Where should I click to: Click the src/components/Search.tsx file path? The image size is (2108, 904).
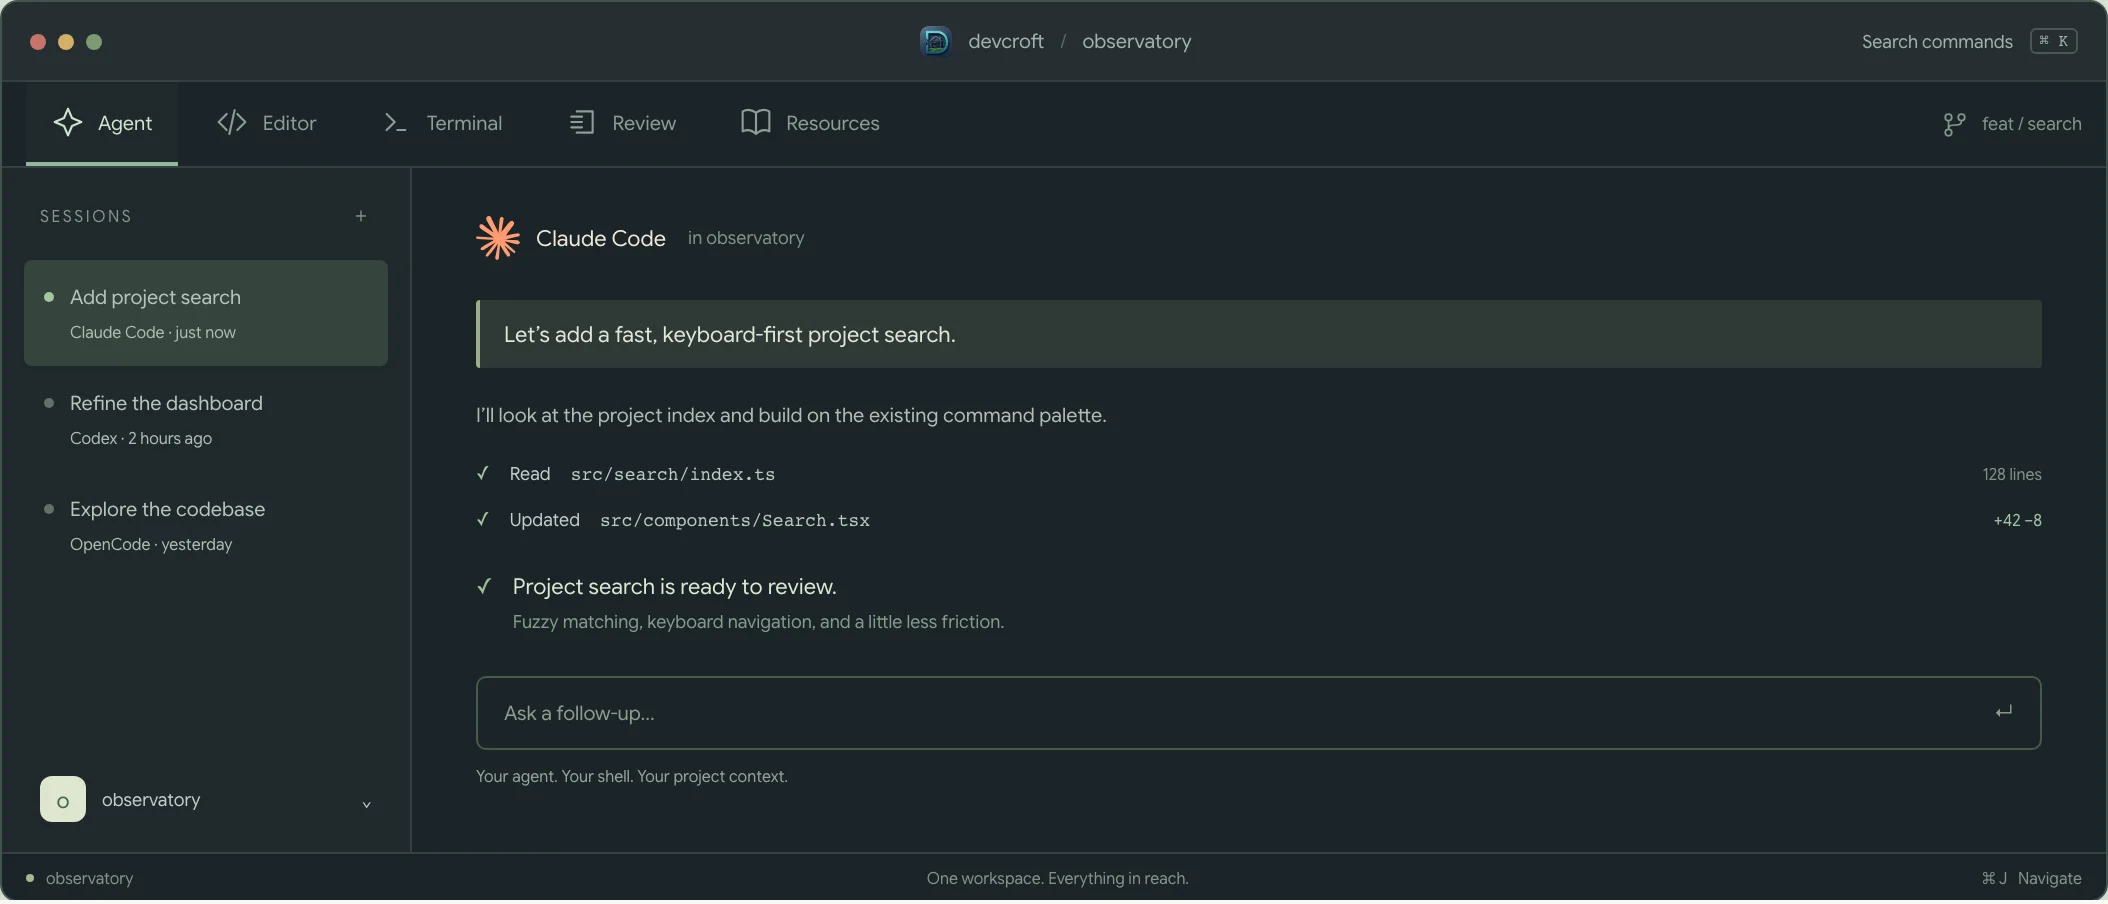point(735,520)
